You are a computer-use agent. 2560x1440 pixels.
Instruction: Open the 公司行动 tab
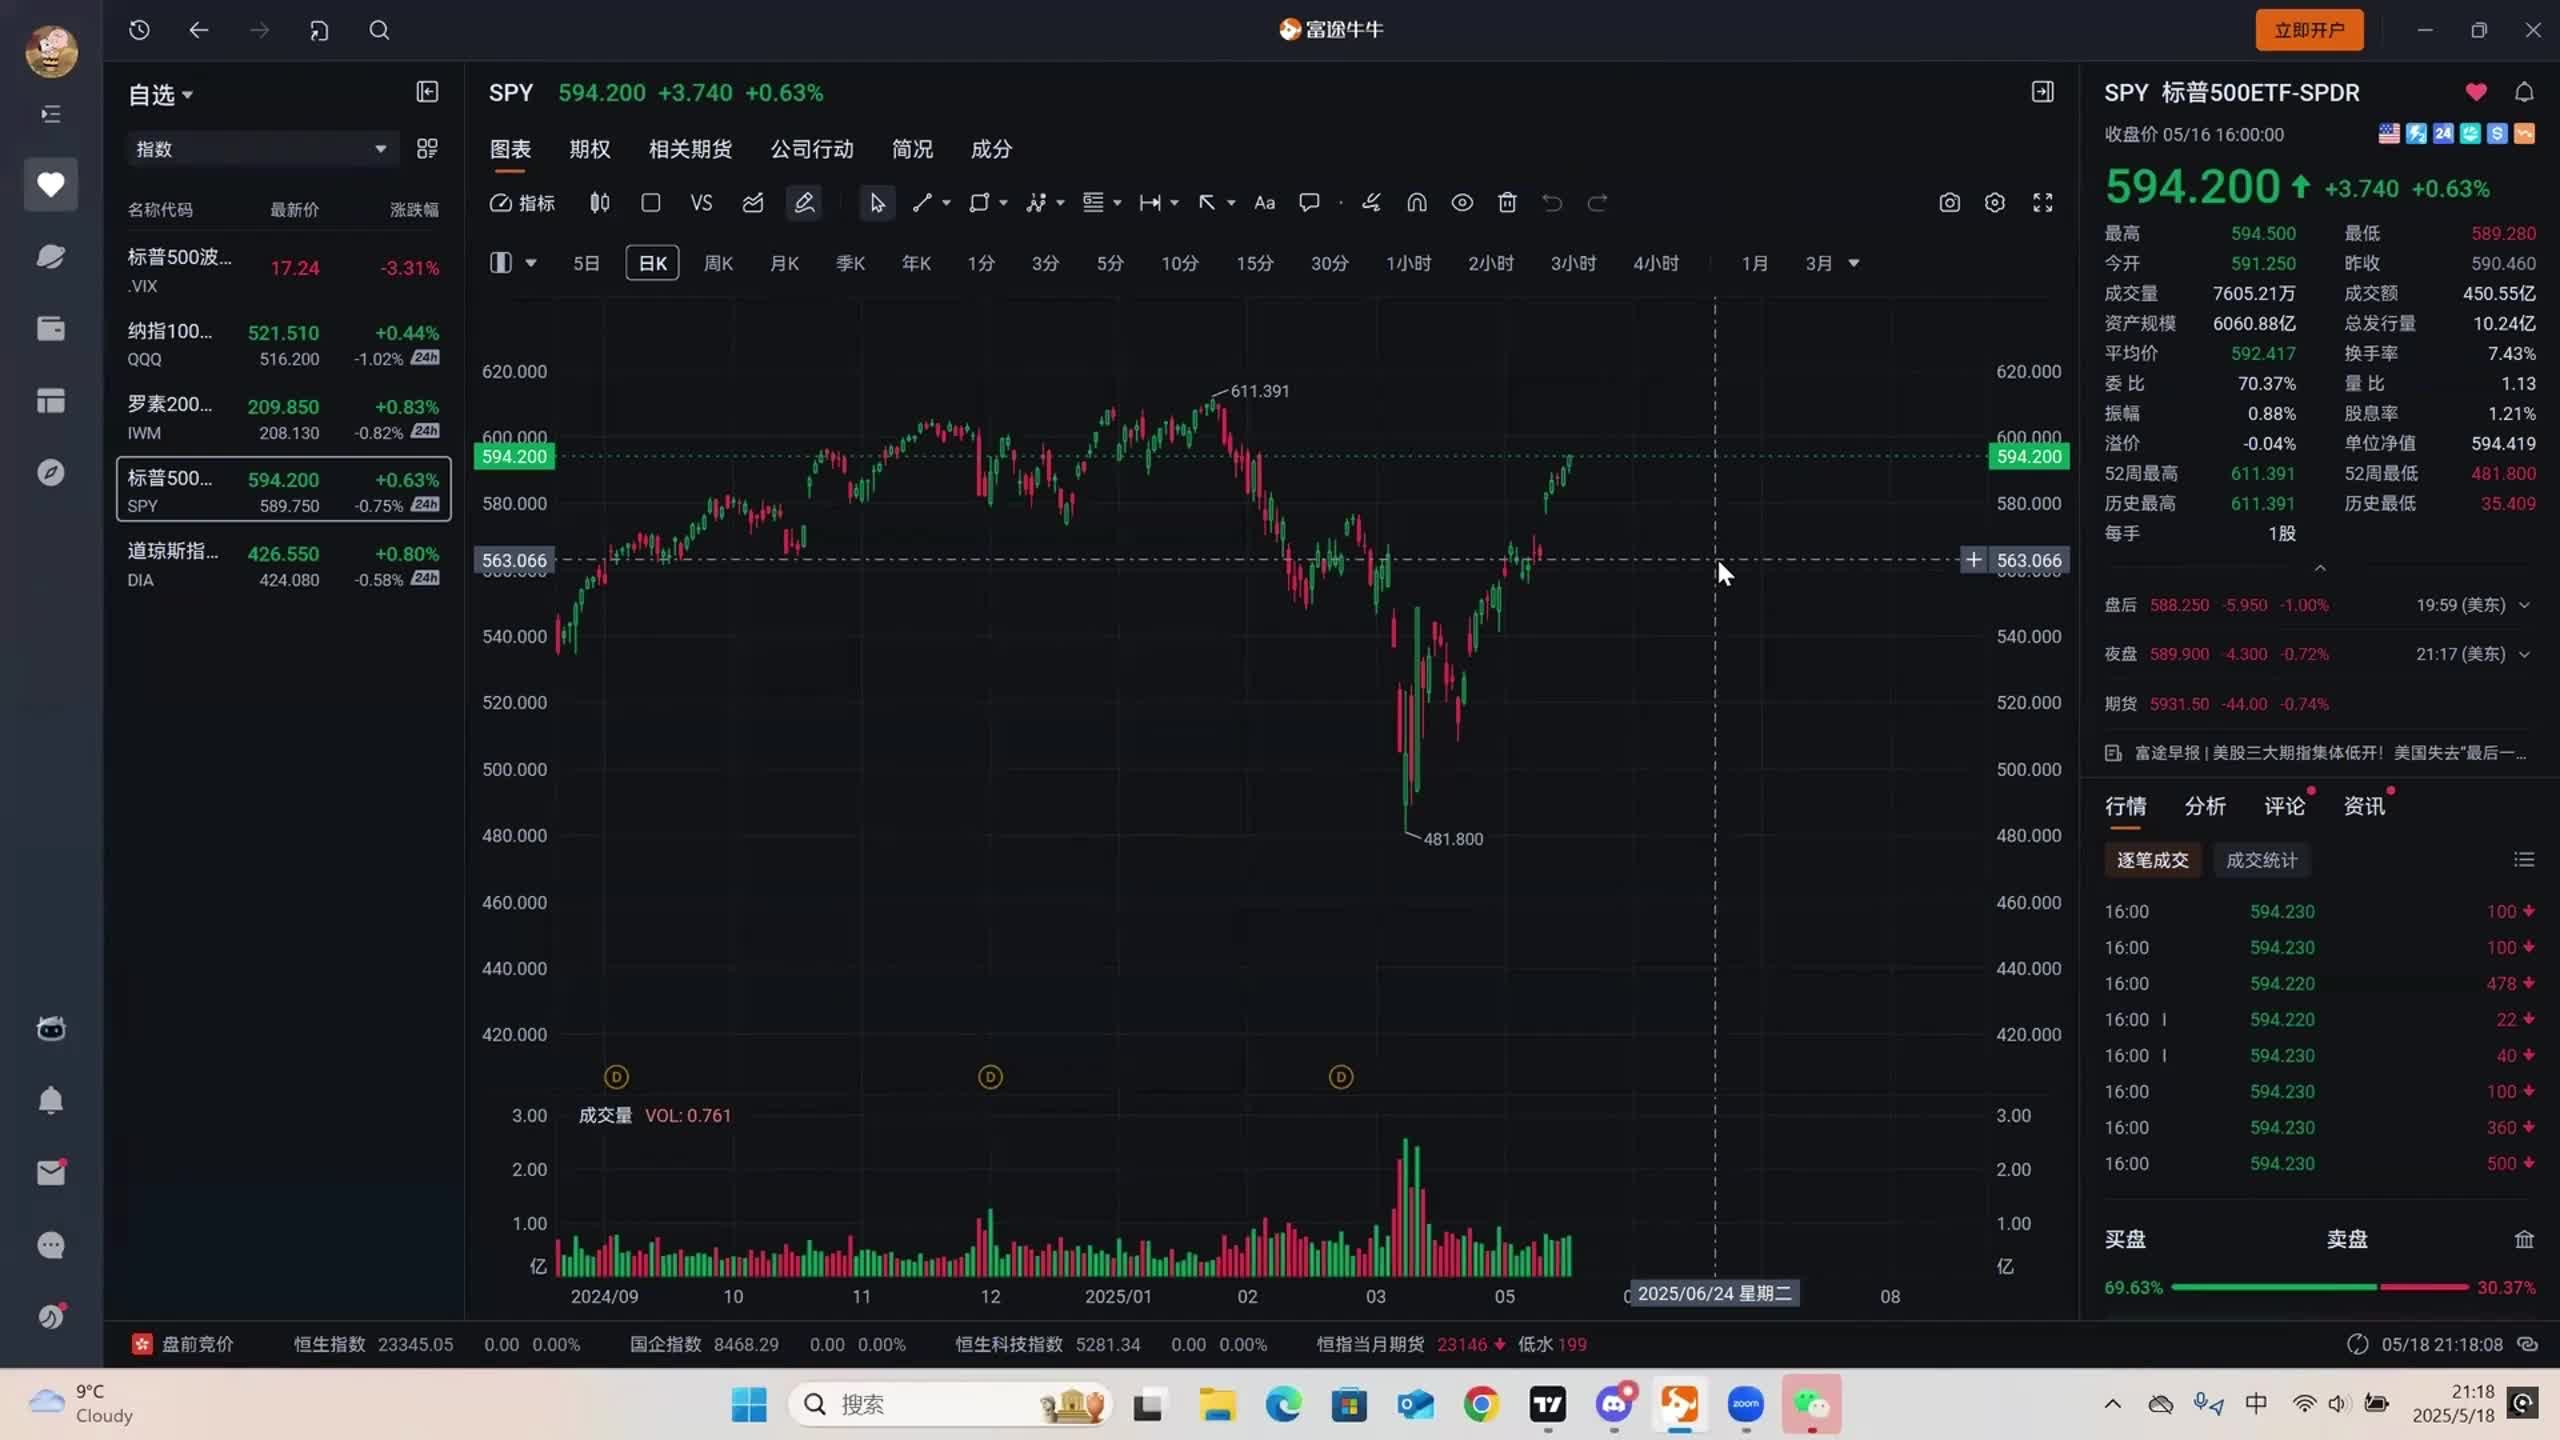click(x=811, y=149)
